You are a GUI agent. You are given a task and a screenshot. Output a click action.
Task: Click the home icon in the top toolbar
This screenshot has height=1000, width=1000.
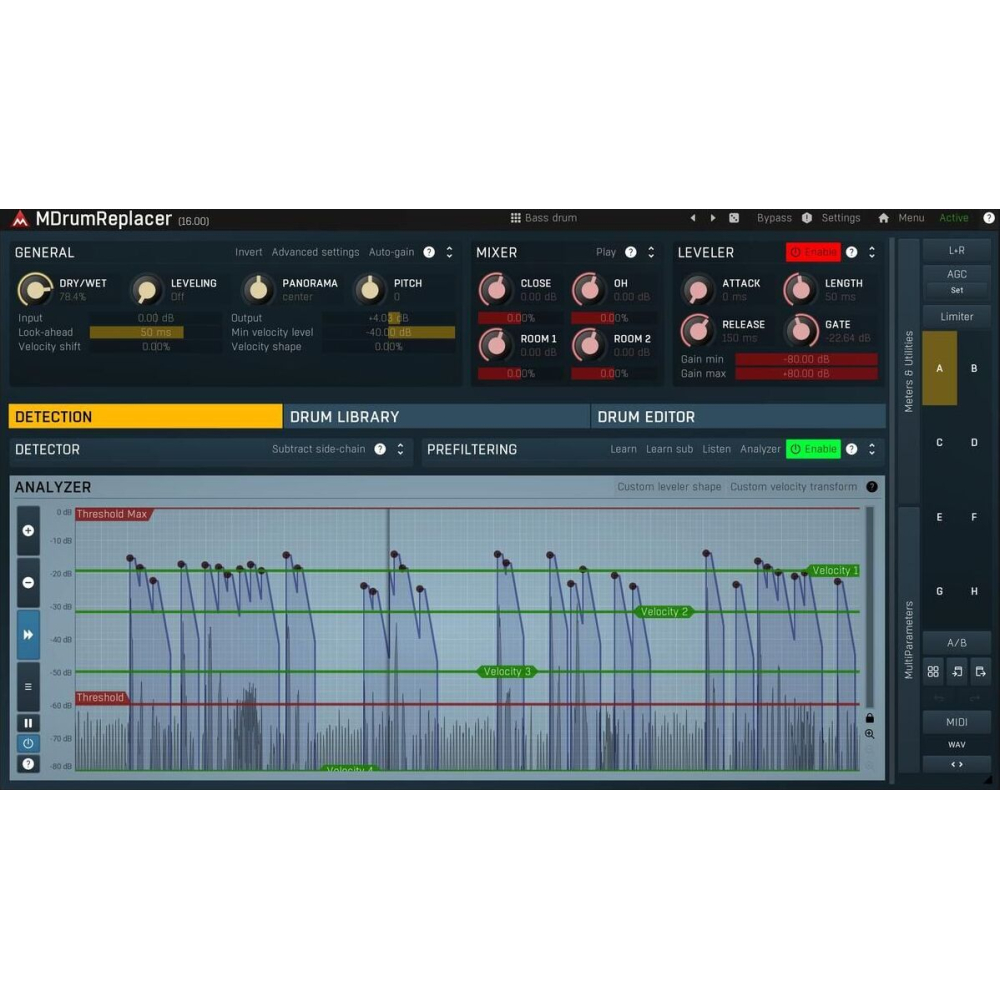(884, 217)
